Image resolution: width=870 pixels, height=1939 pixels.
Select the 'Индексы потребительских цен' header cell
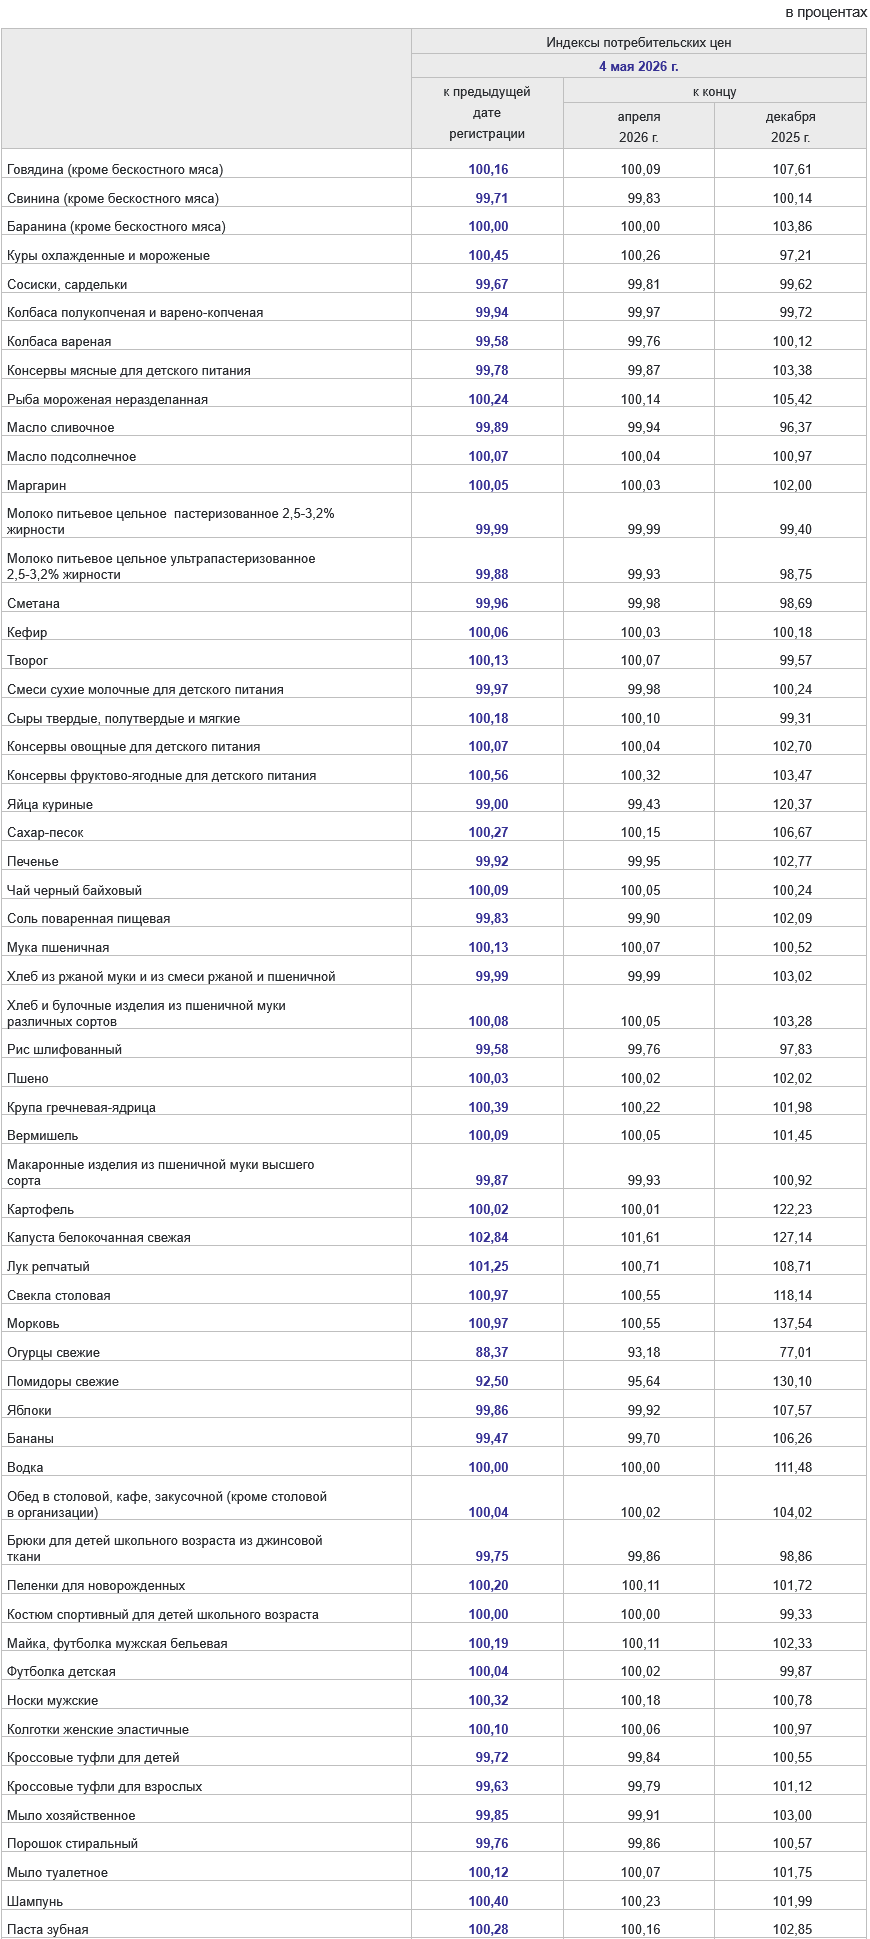pos(638,42)
